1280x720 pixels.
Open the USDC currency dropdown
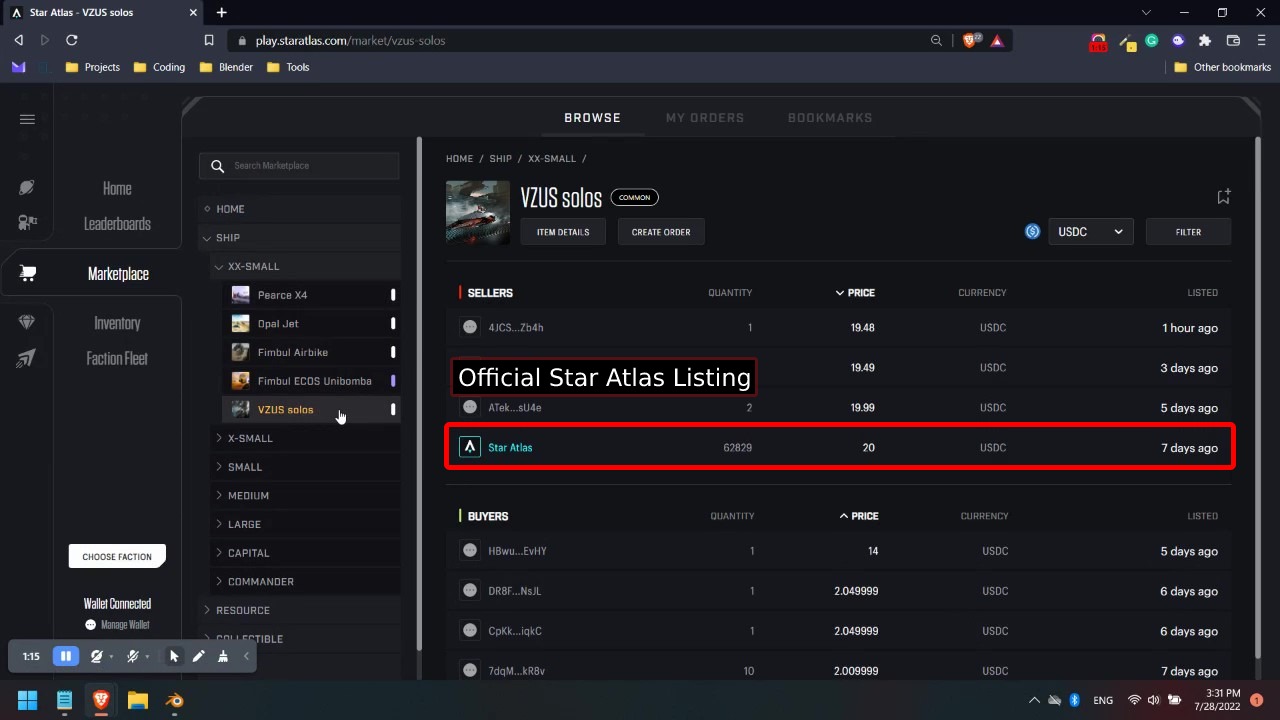(x=1090, y=232)
